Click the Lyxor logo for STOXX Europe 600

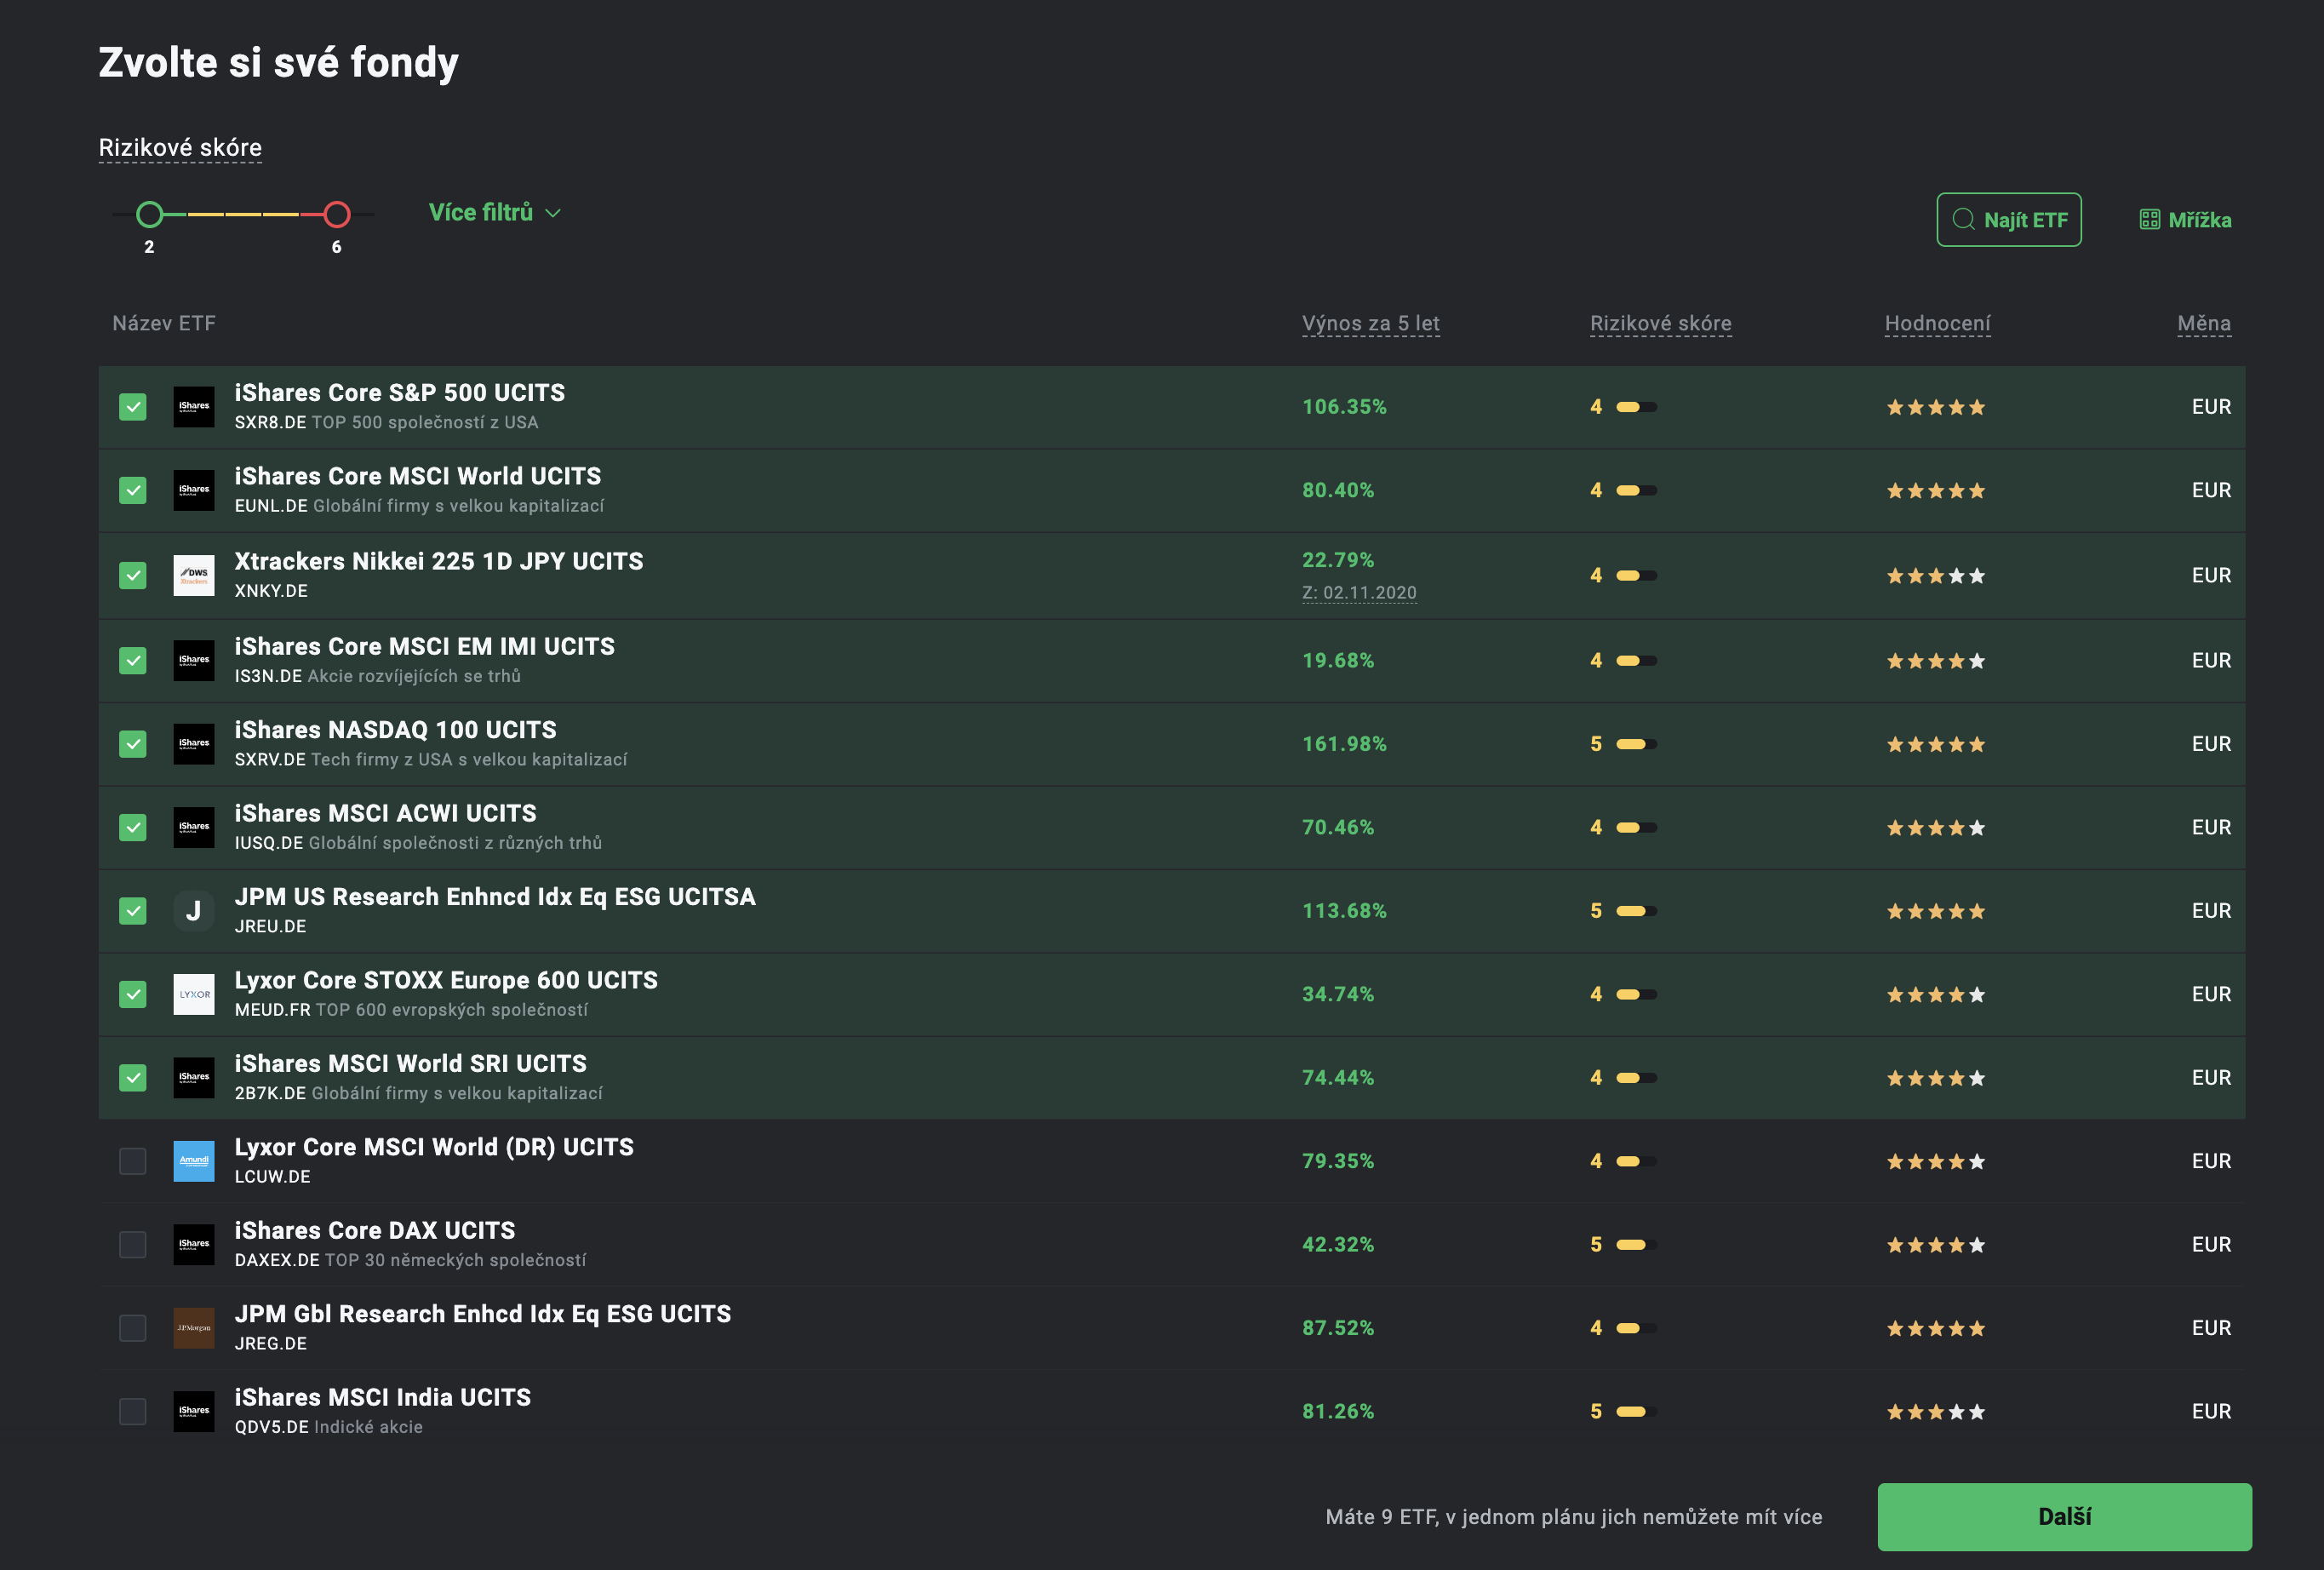(193, 994)
